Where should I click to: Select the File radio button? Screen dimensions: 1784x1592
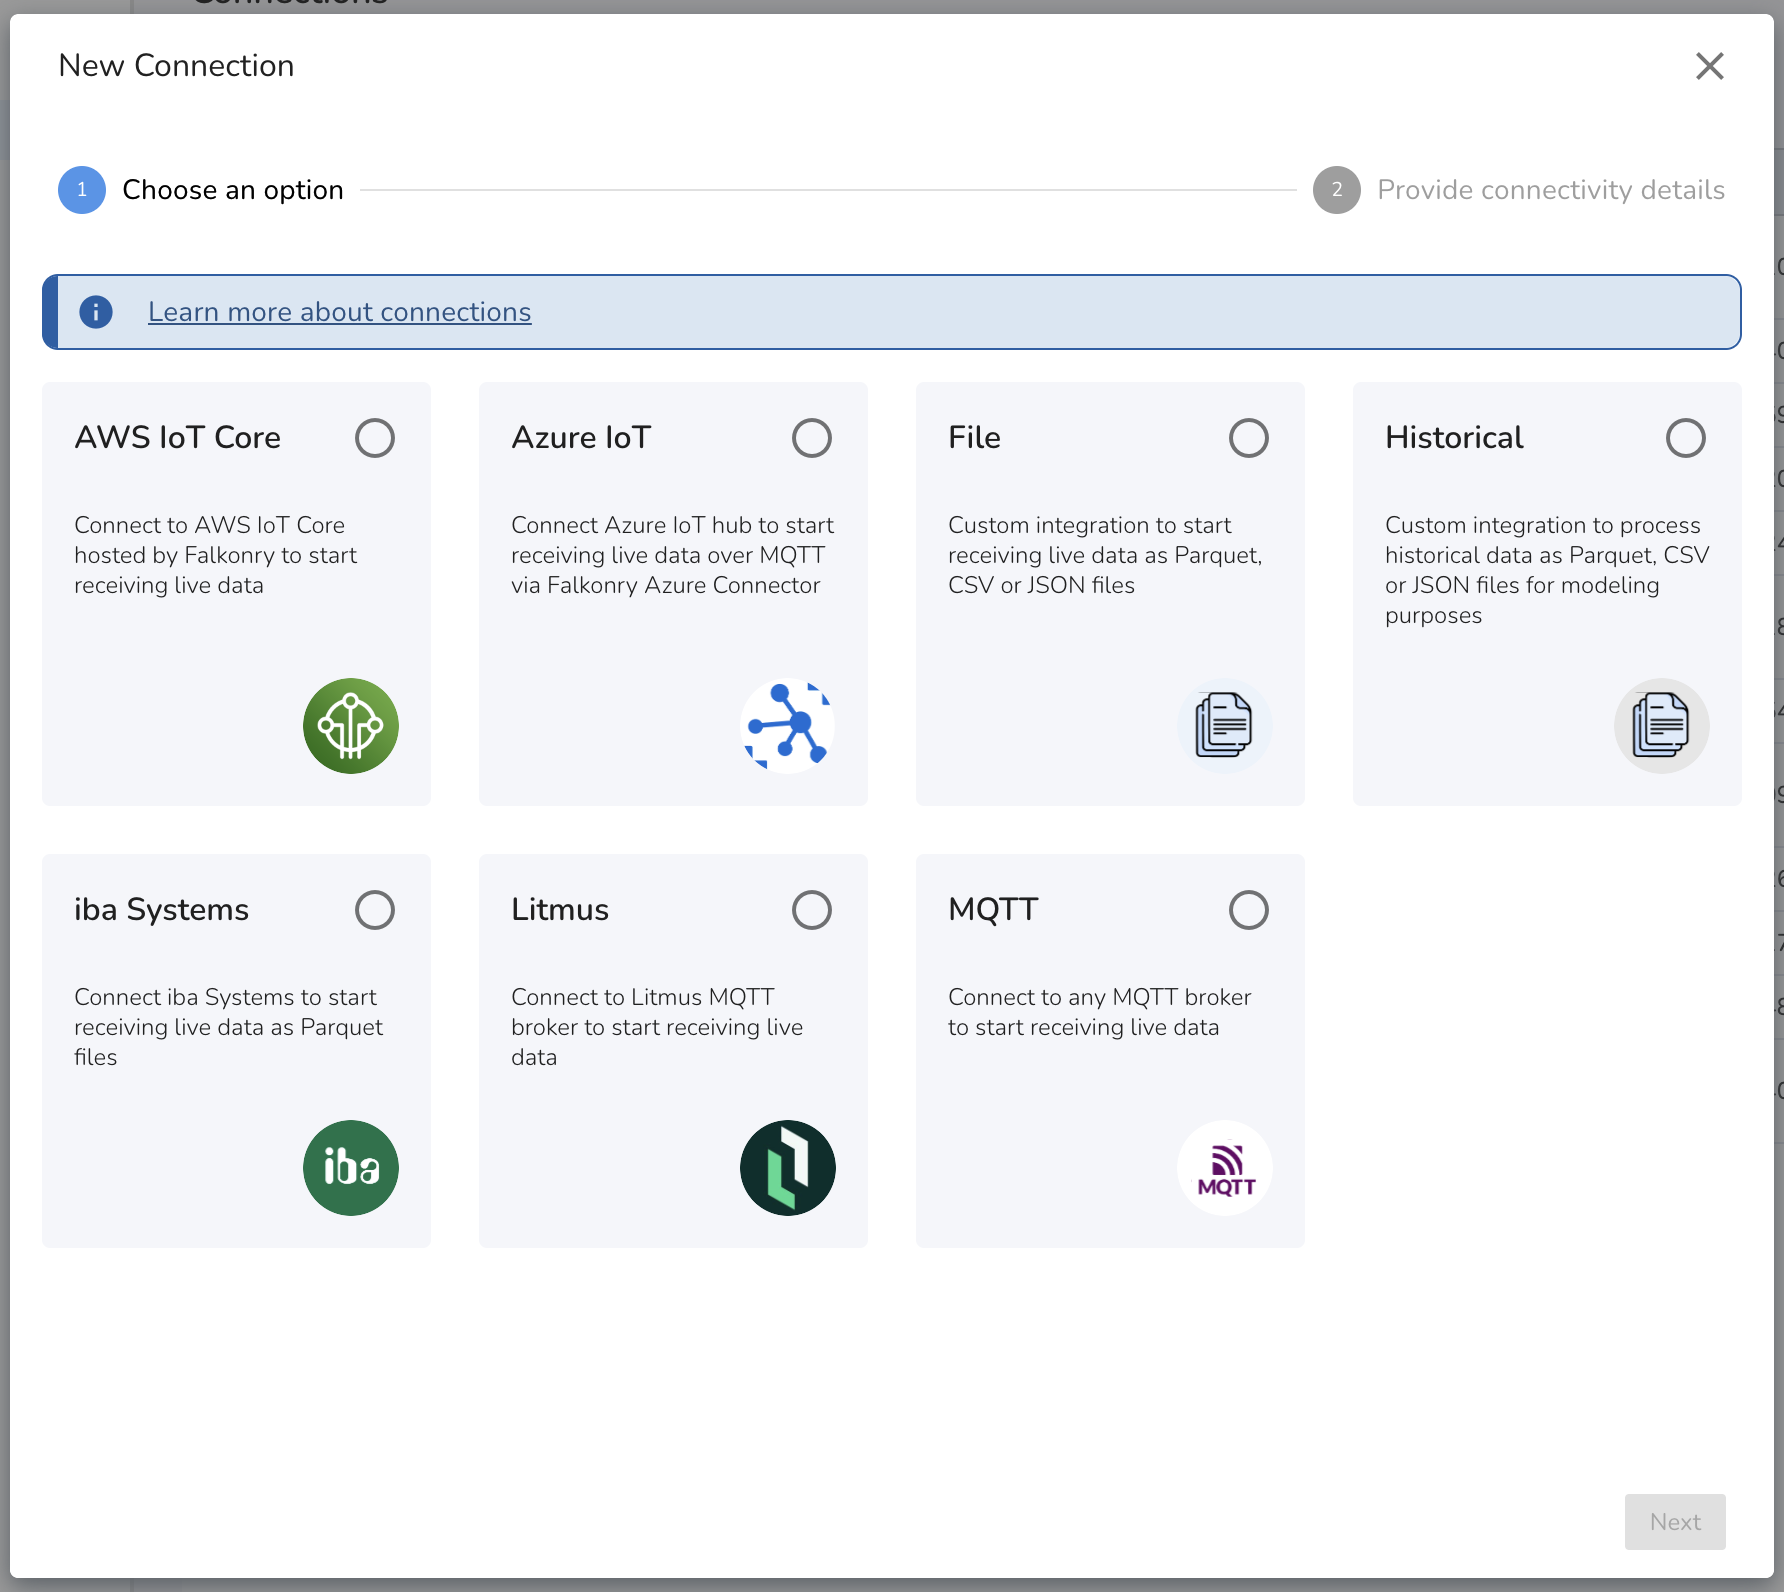coord(1249,438)
